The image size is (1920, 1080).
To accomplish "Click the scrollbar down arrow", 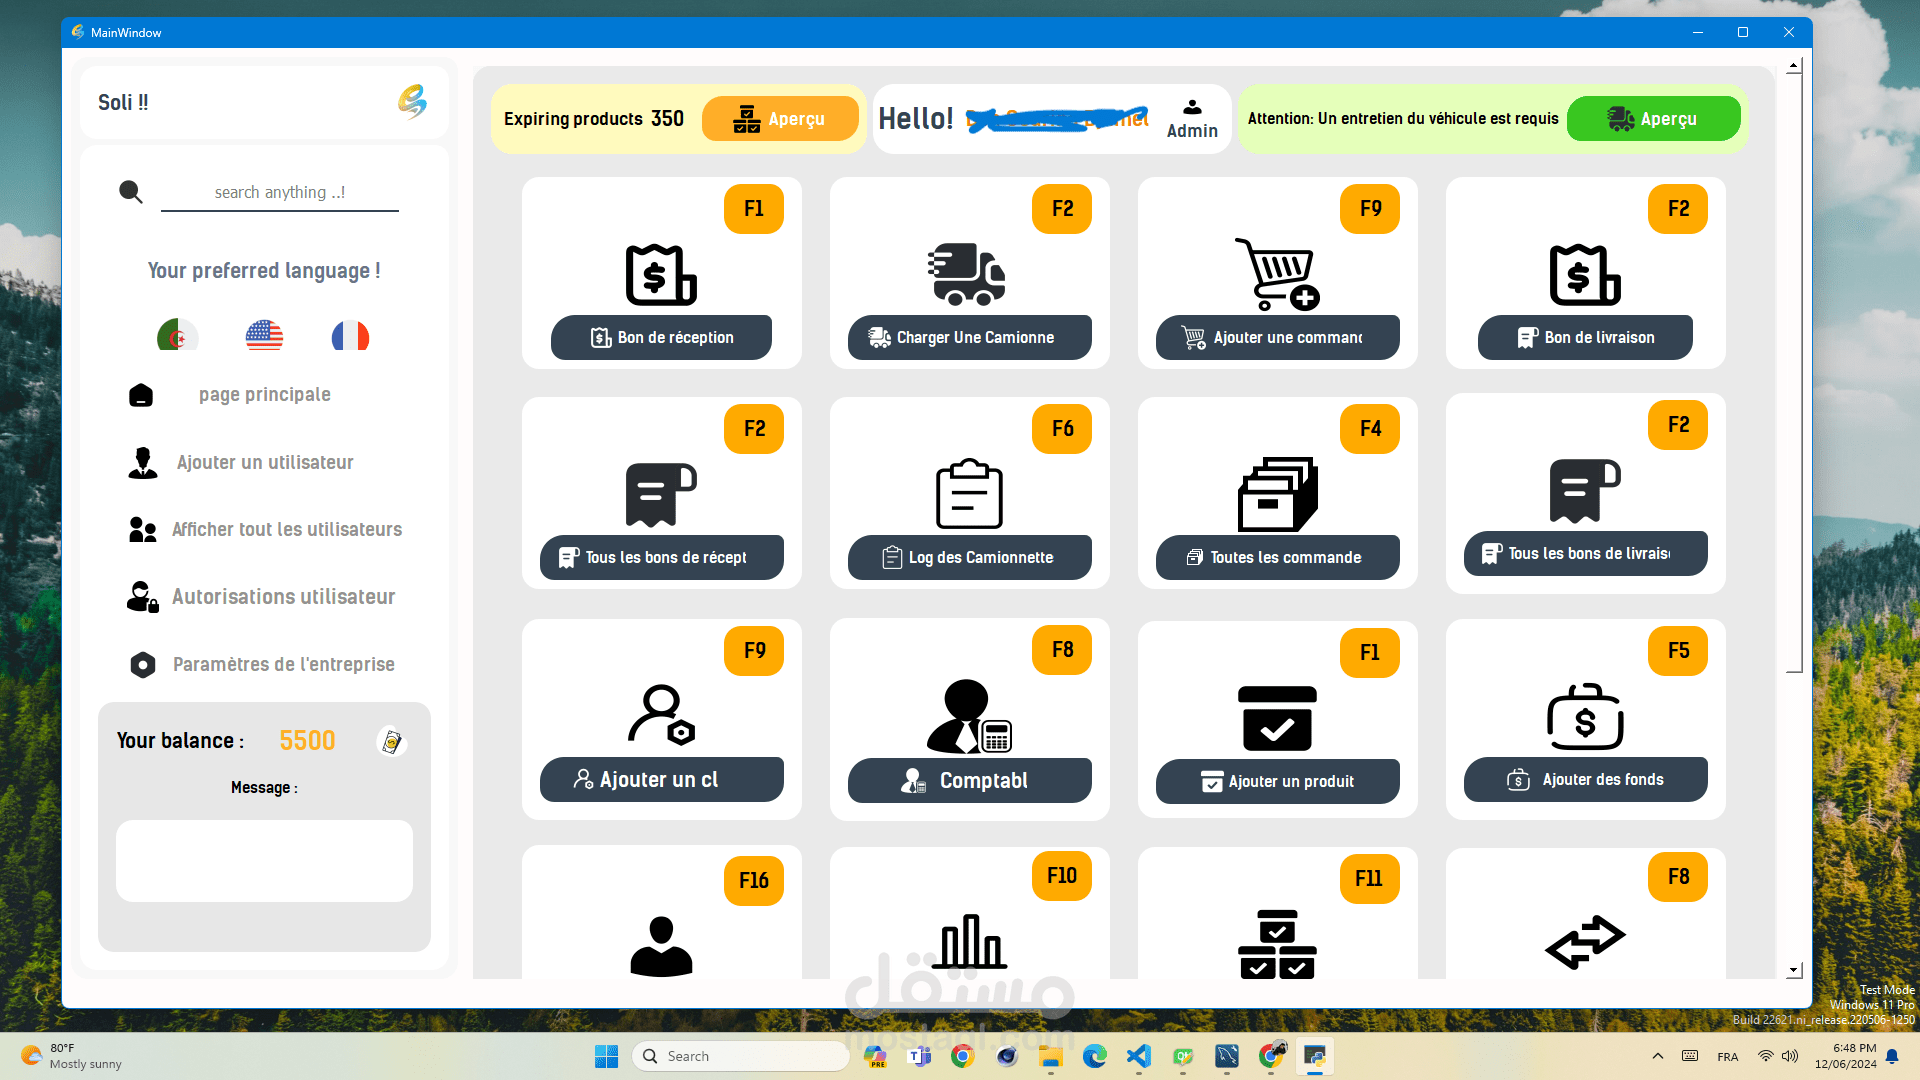I will click(1794, 970).
